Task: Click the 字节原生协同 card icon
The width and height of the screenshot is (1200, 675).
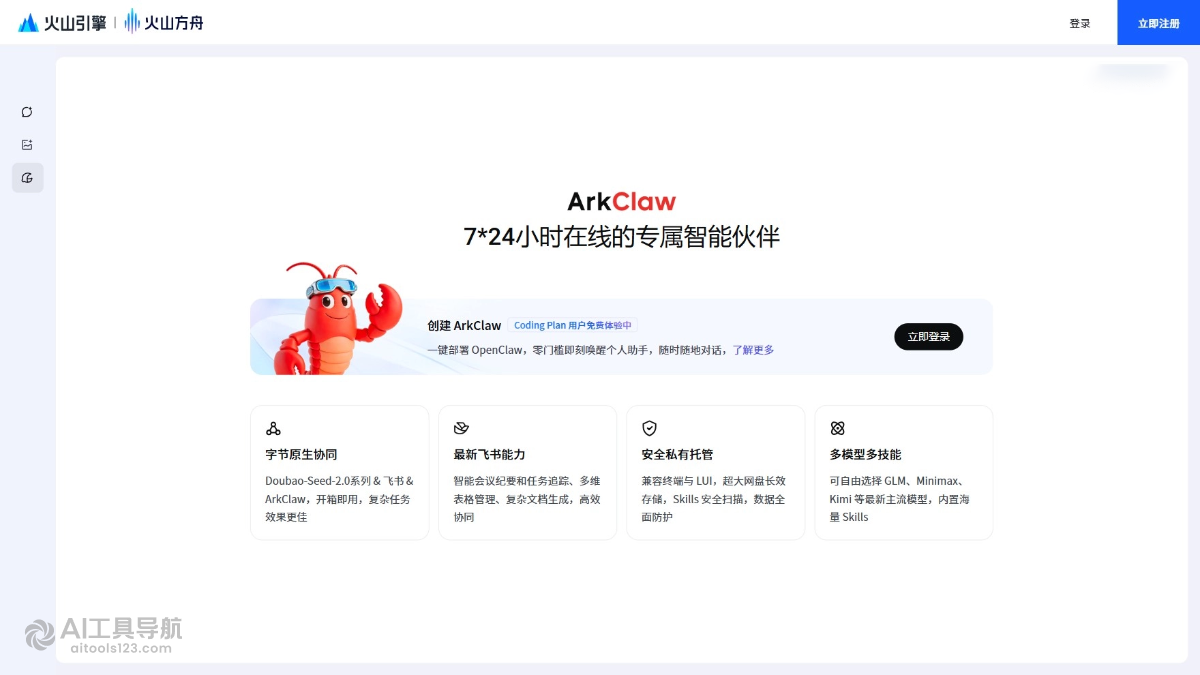Action: click(x=273, y=428)
